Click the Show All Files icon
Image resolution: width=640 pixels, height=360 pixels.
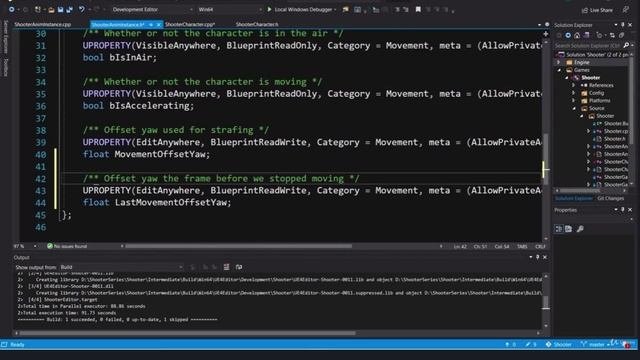click(x=621, y=35)
